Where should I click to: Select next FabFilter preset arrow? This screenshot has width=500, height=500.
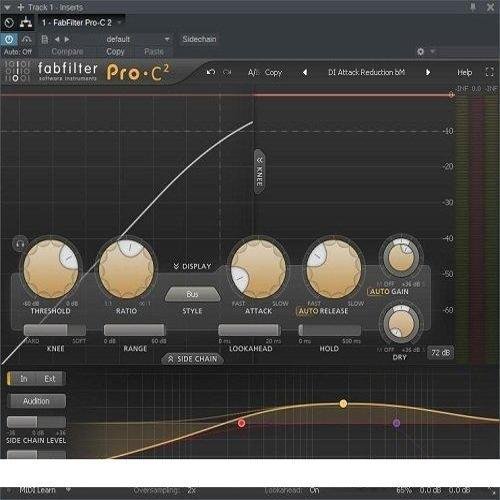pos(428,72)
